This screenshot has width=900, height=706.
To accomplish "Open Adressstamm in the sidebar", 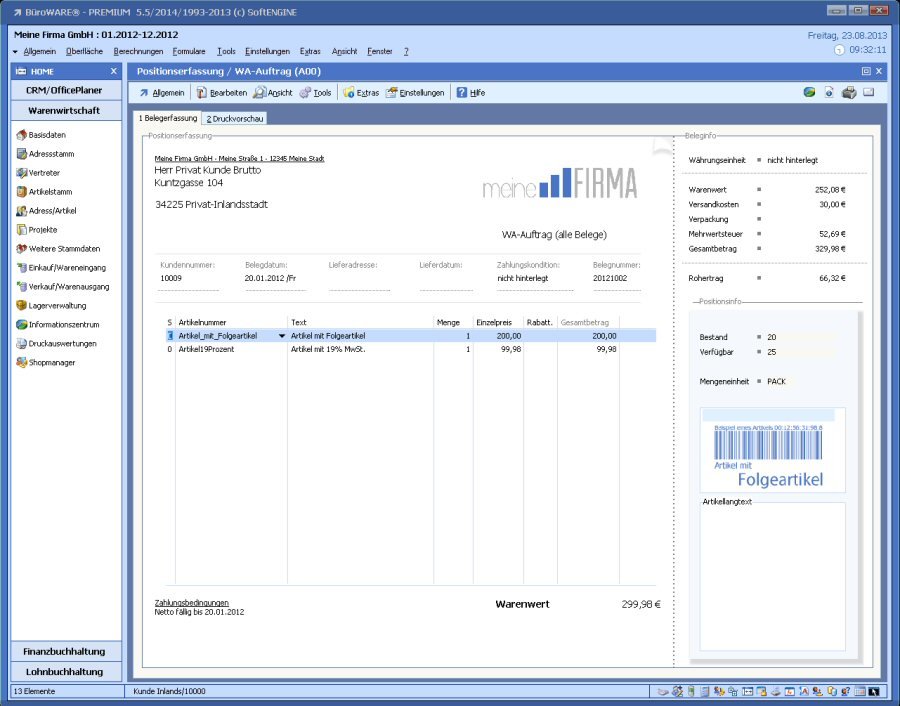I will pyautogui.click(x=45, y=154).
